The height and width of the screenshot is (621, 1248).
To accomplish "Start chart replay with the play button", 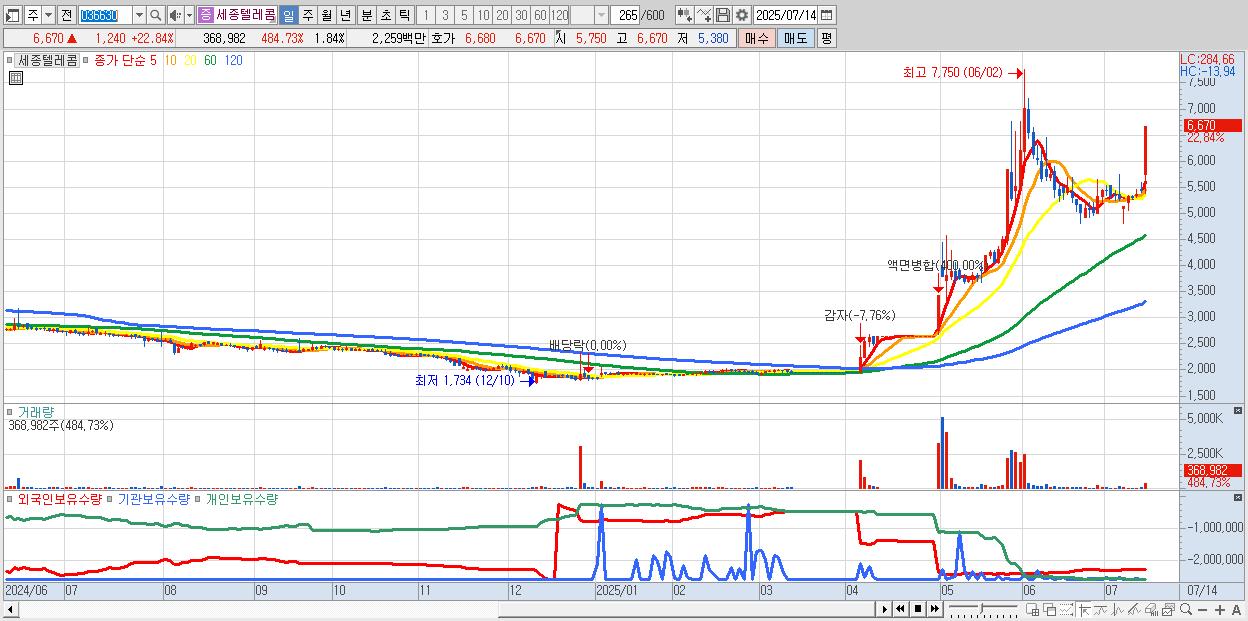I will click(885, 608).
